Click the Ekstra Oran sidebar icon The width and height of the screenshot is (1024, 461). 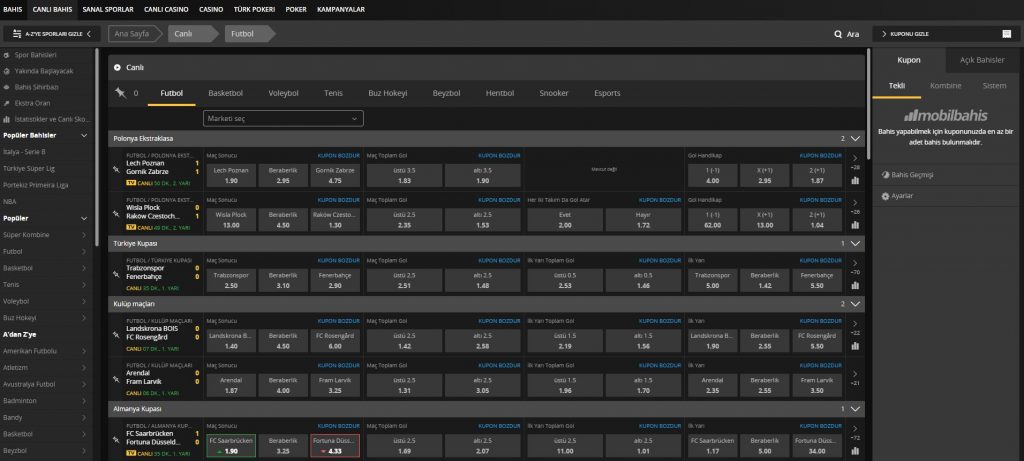coord(7,103)
